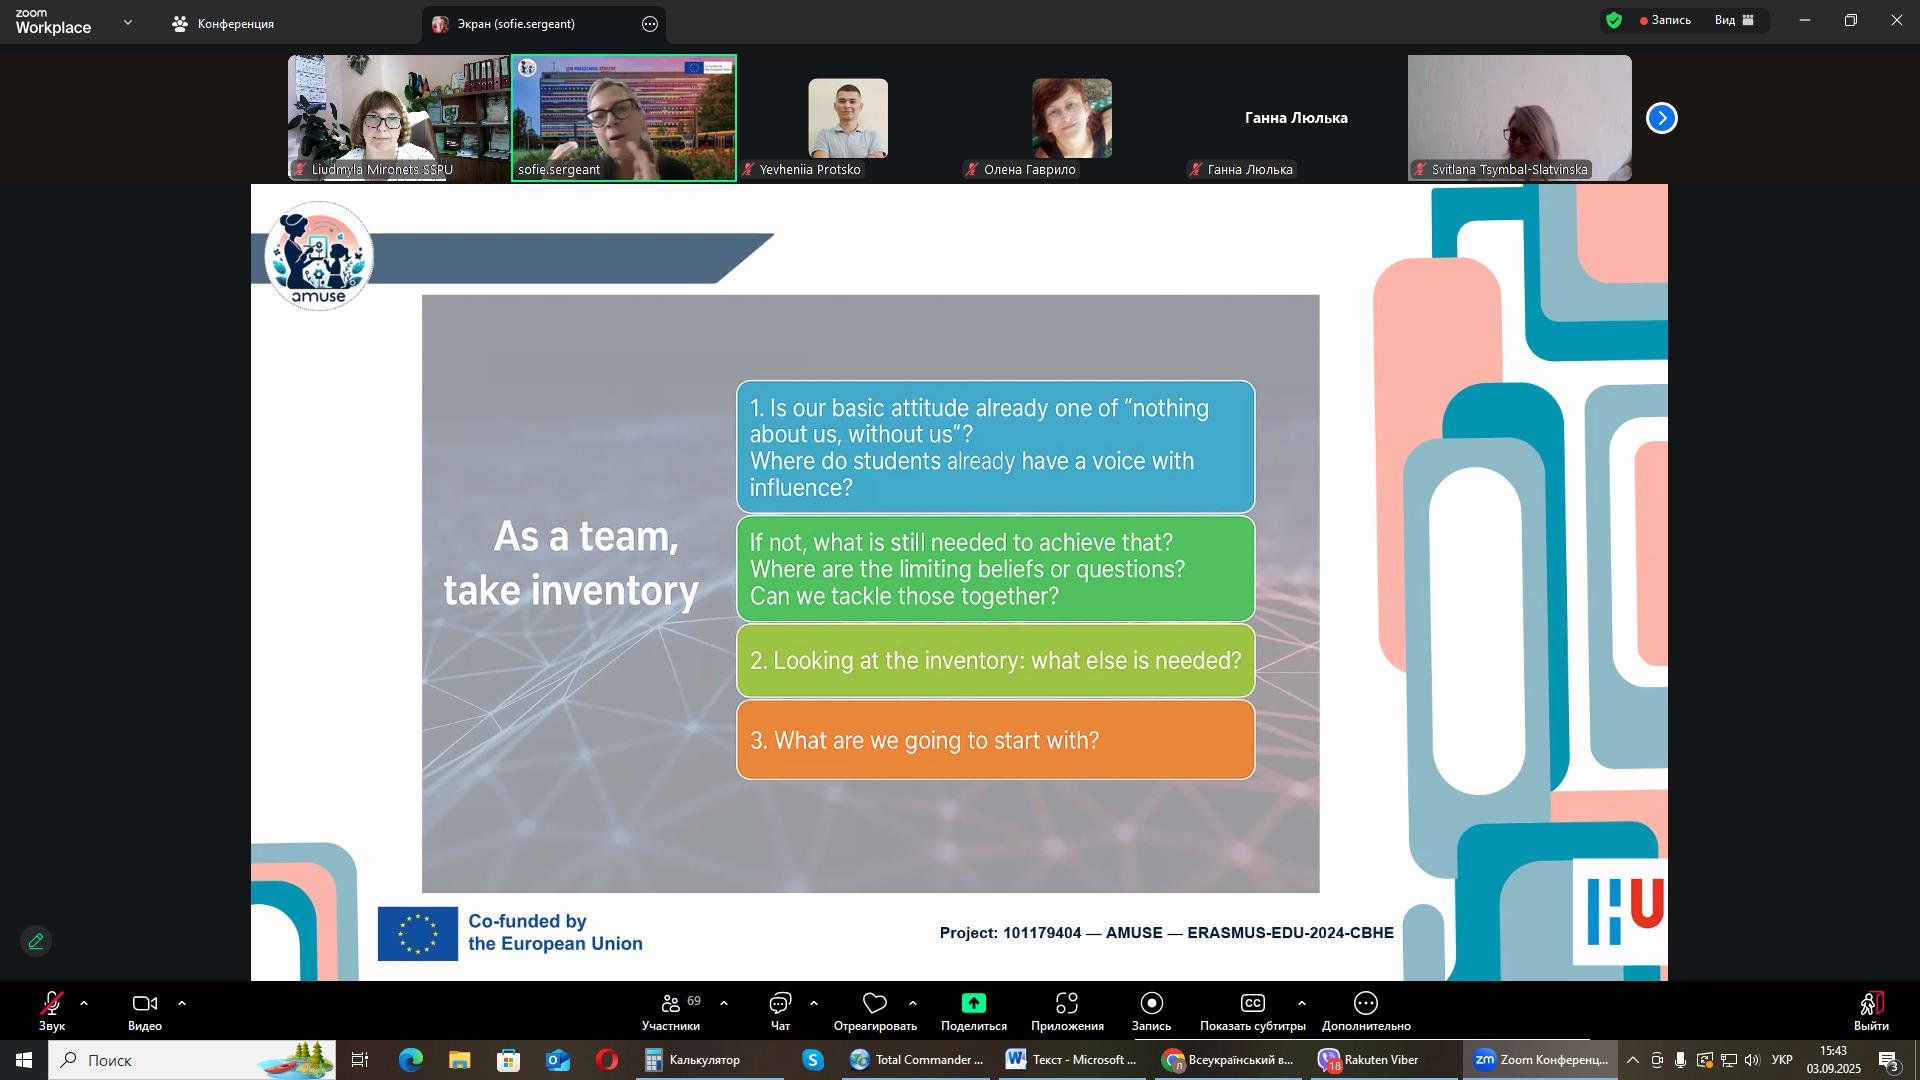Expand video options arrow beside Video
The height and width of the screenshot is (1080, 1920).
point(182,1003)
